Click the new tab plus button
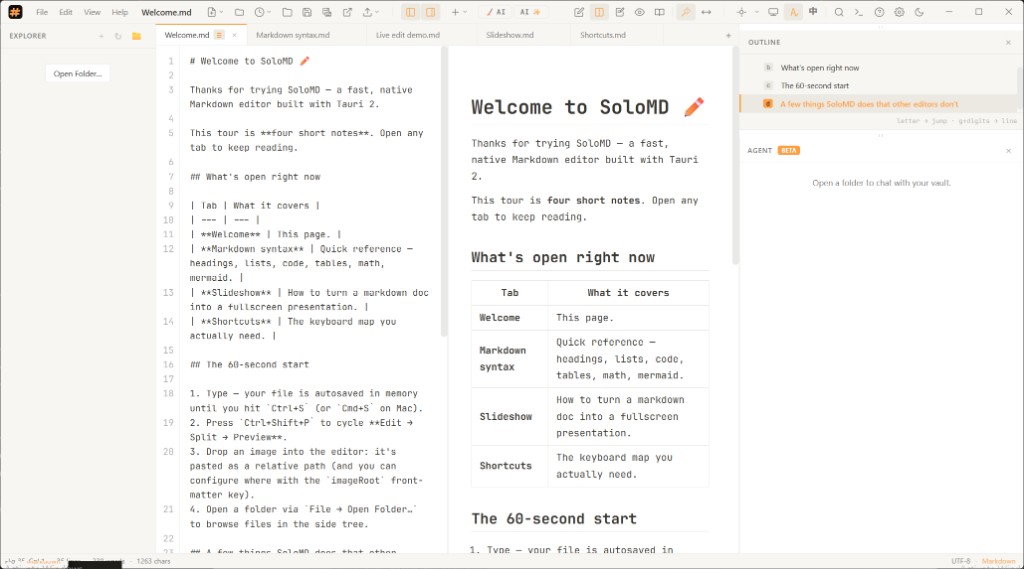The image size is (1024, 569). 728,35
